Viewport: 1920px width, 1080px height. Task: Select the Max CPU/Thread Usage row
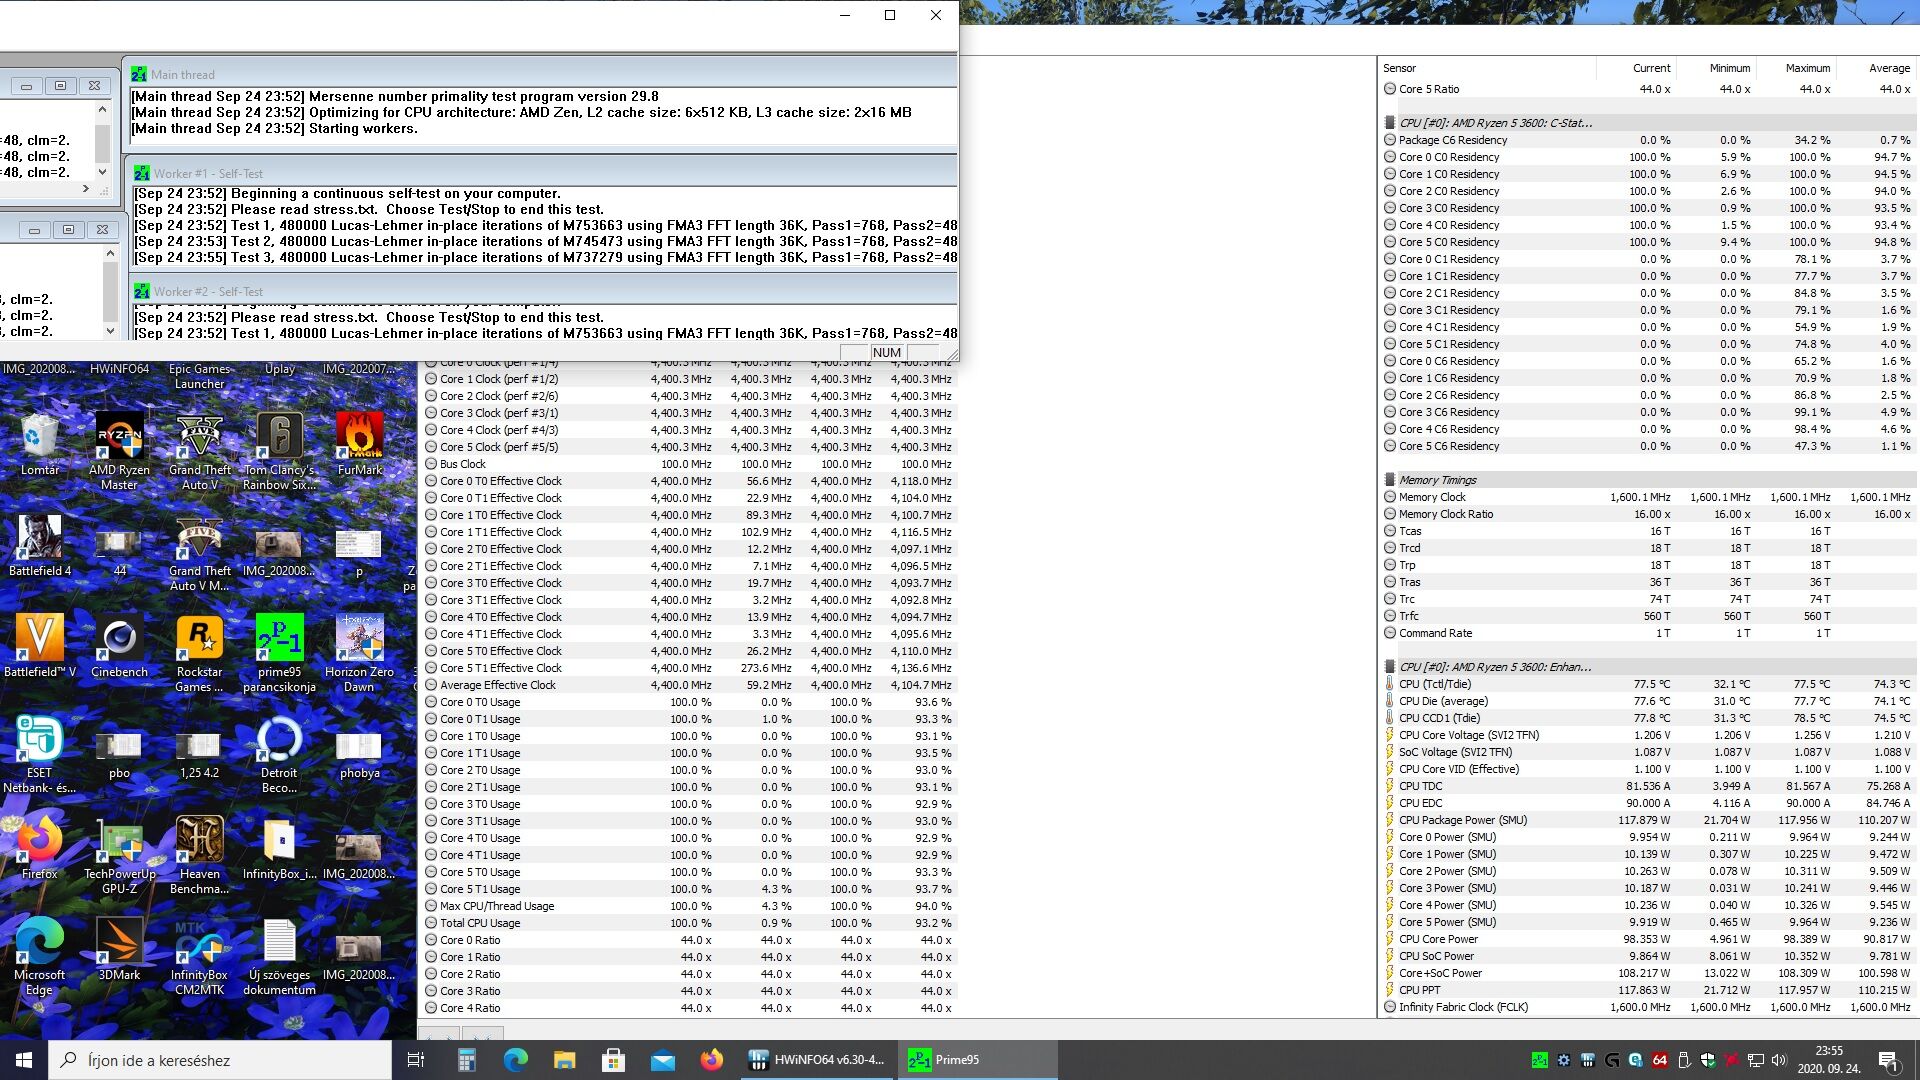(x=688, y=906)
